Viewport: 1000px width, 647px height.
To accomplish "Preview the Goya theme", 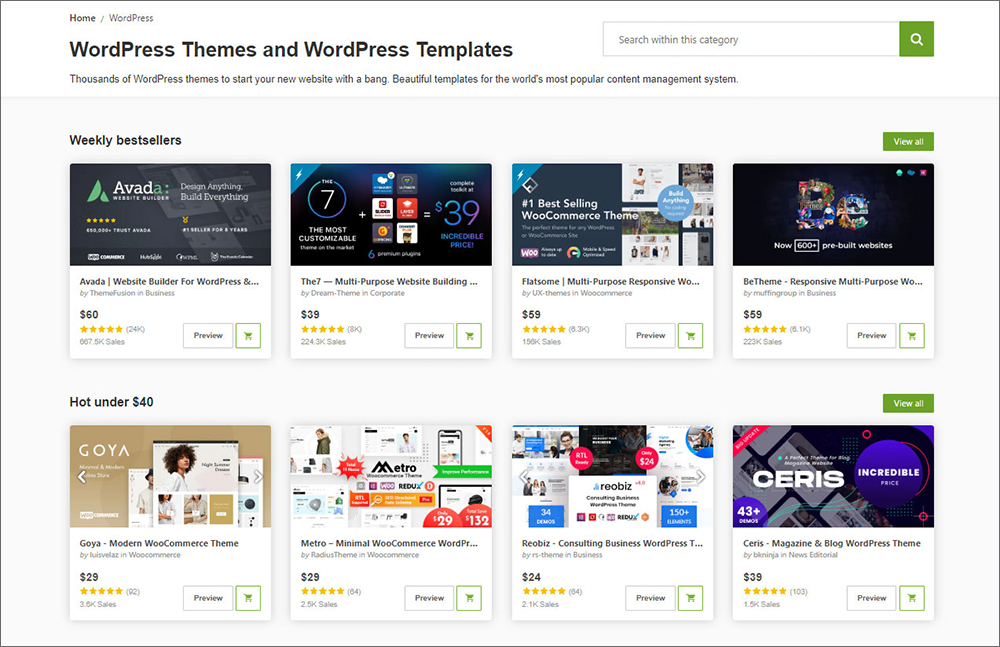I will click(208, 598).
